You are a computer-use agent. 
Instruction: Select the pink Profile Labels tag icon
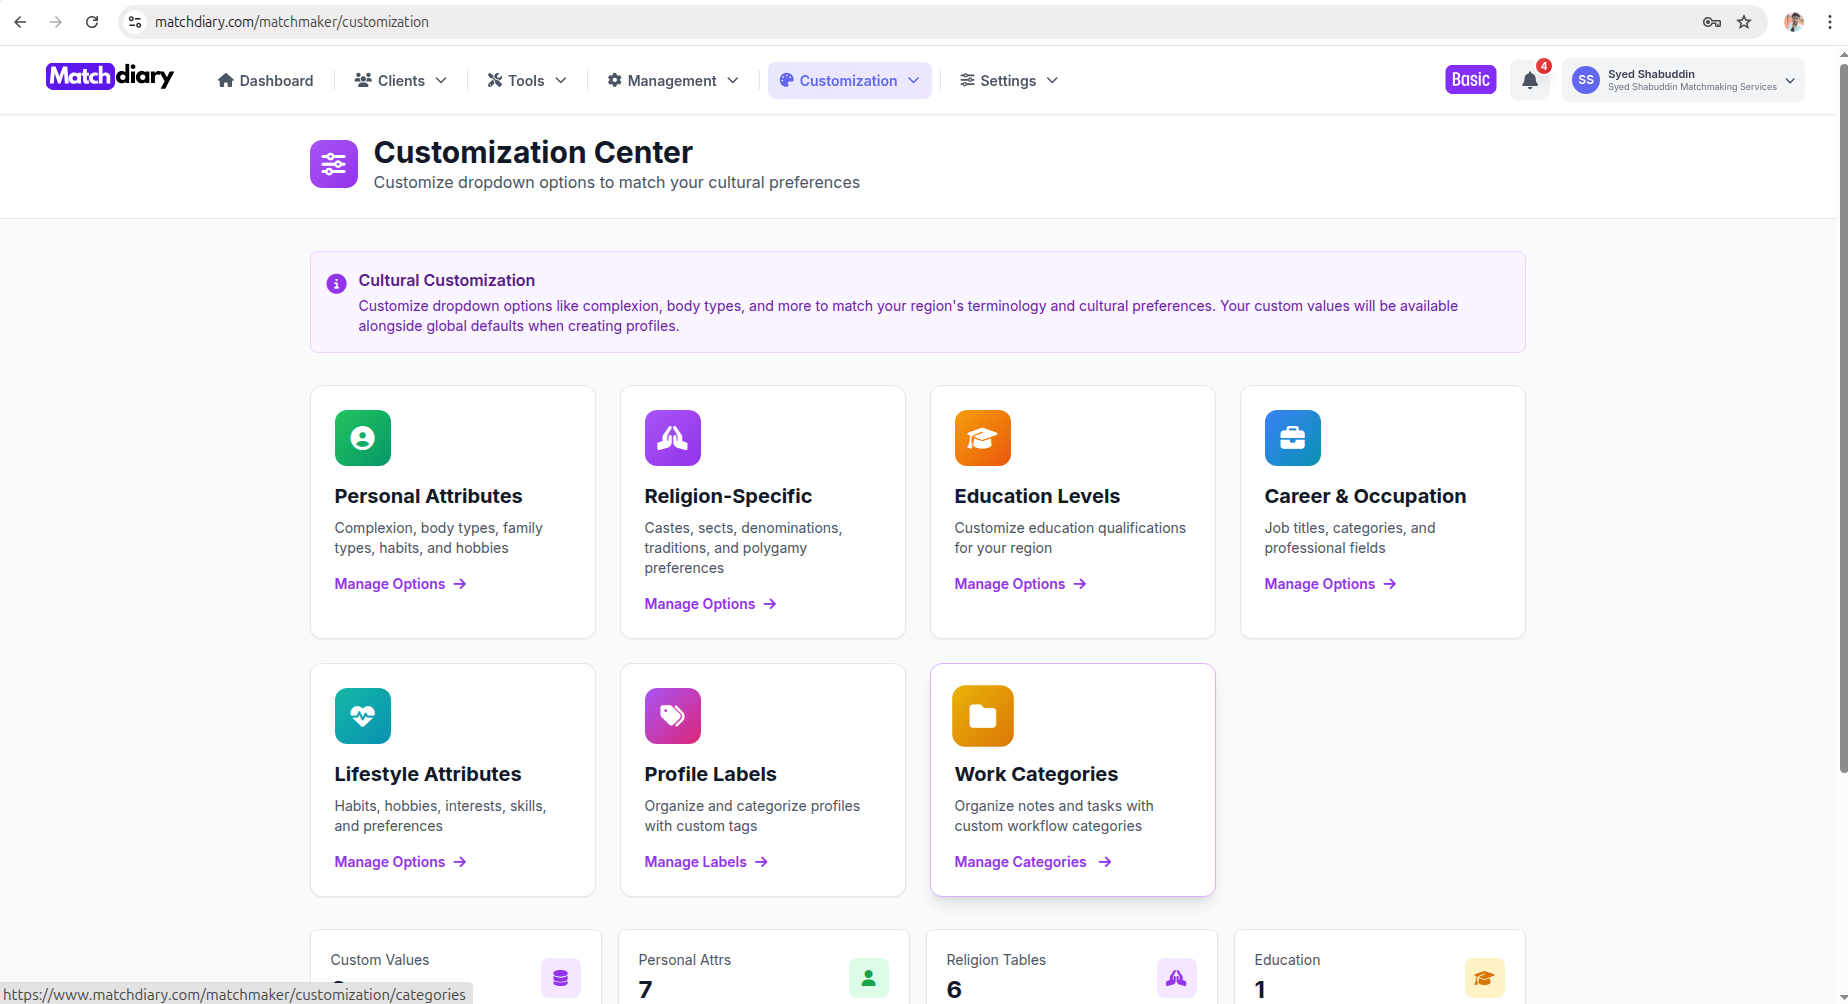point(672,715)
